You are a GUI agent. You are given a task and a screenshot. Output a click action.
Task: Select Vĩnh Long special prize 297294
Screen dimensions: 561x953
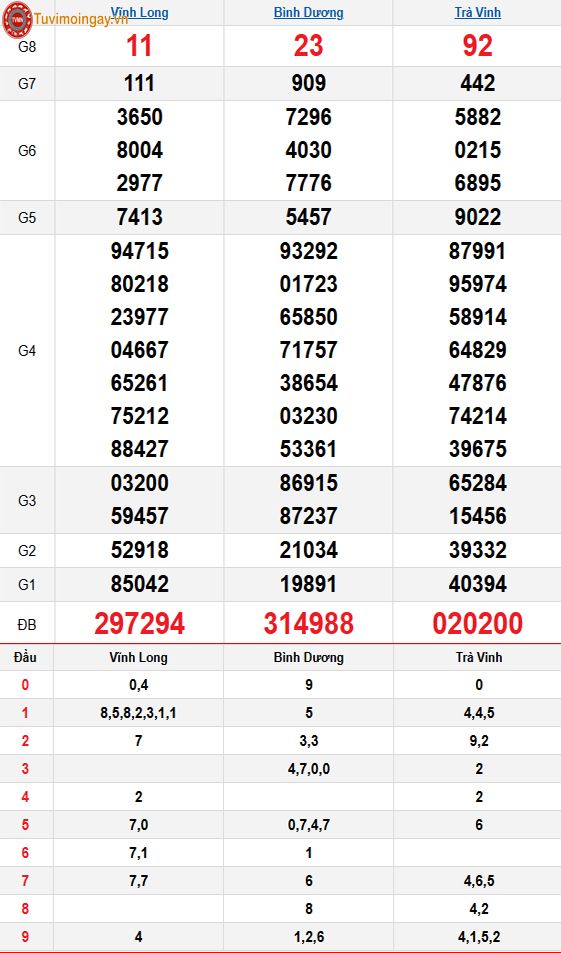140,624
